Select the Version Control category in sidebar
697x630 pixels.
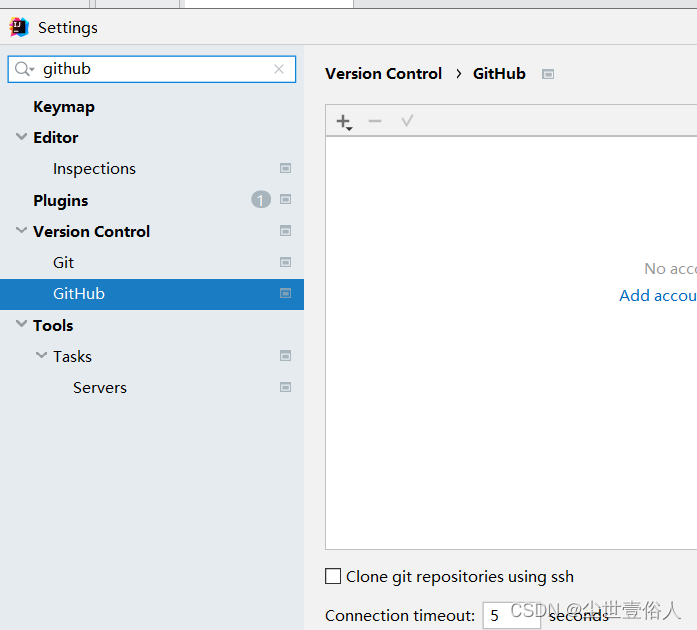pos(92,232)
